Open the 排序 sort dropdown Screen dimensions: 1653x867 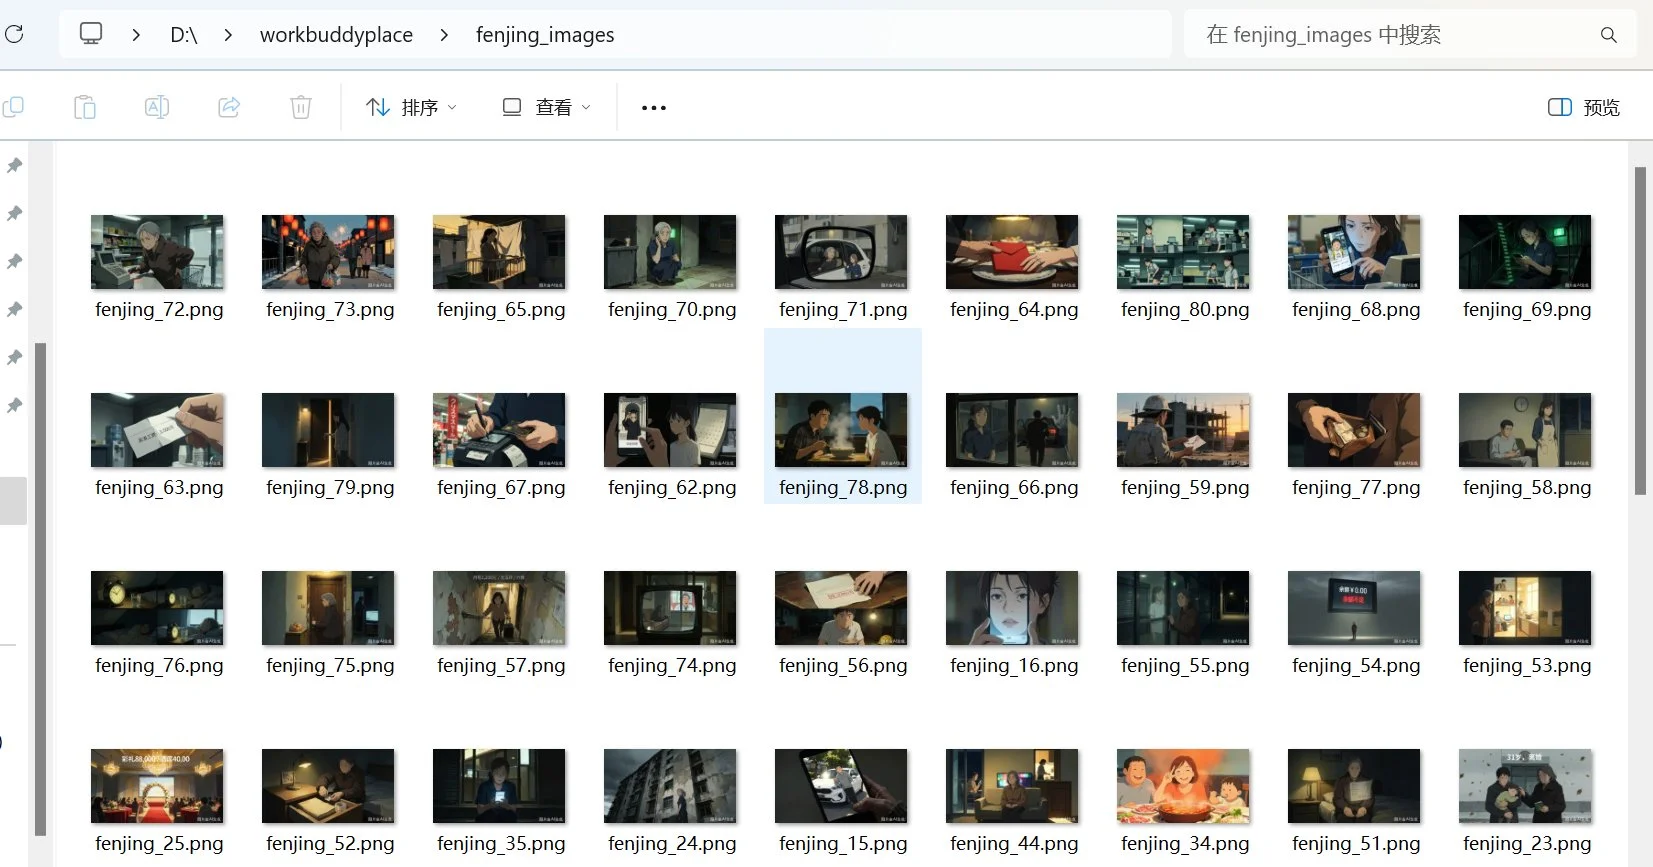[x=411, y=107]
